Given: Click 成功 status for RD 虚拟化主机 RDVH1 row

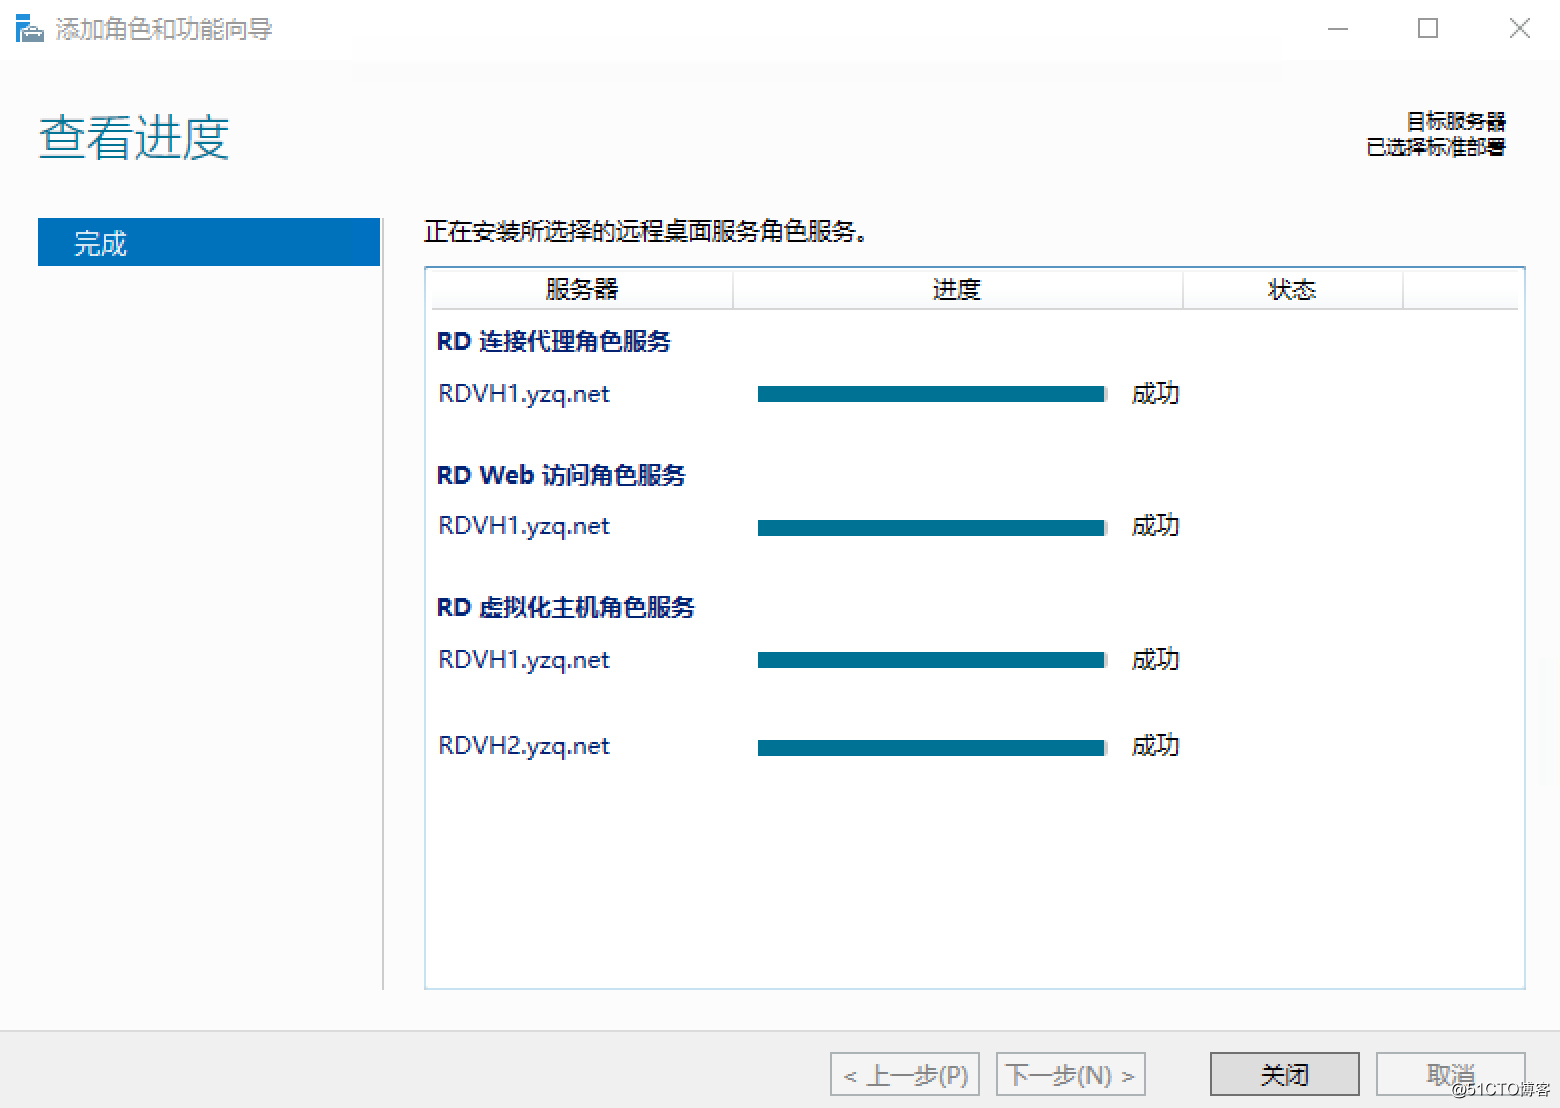Looking at the screenshot, I should pyautogui.click(x=1155, y=659).
